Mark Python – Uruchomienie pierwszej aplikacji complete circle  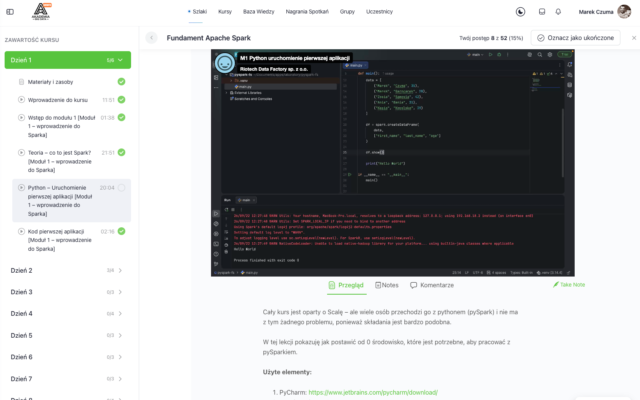coord(121,188)
